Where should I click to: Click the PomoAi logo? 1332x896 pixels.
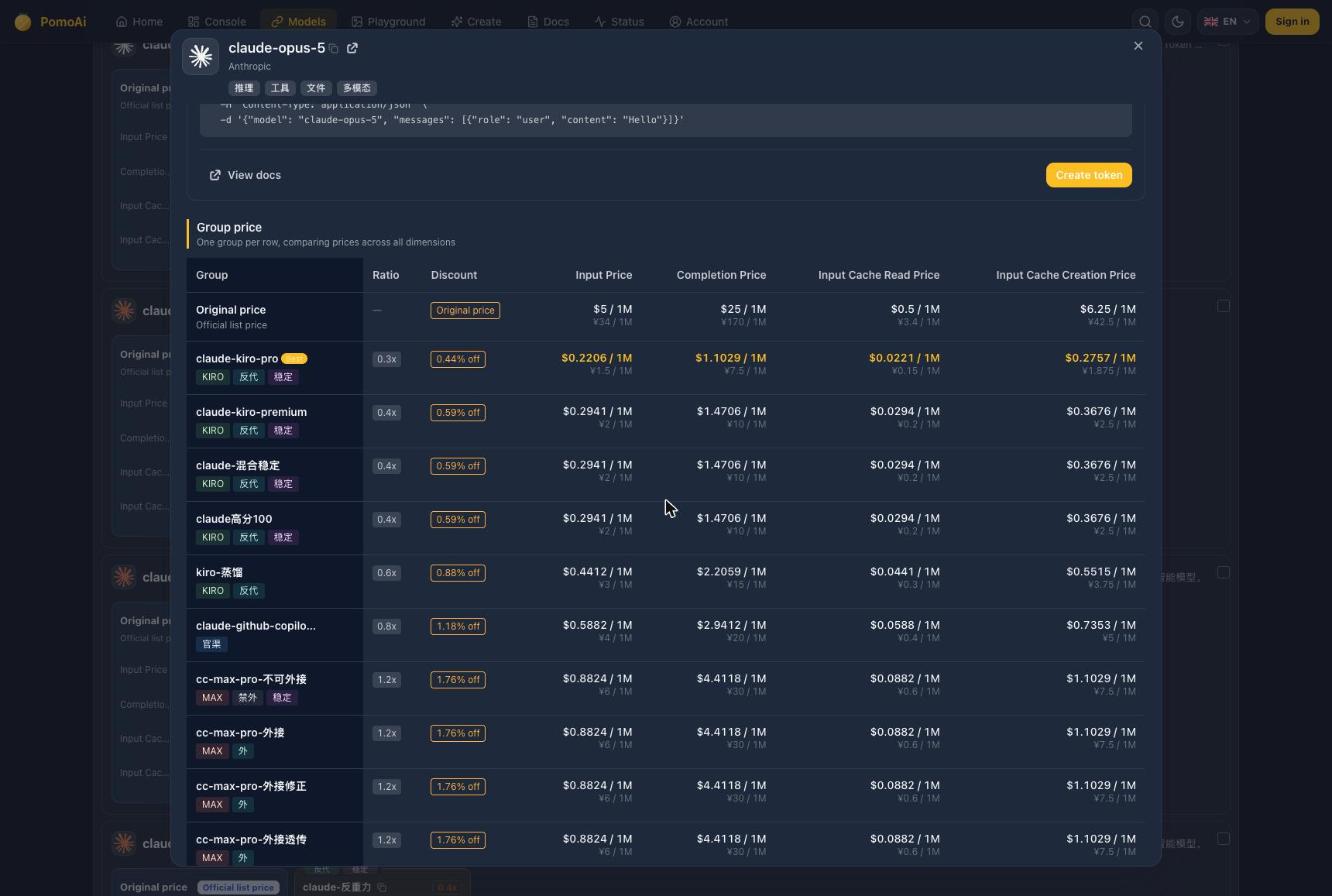tap(51, 21)
